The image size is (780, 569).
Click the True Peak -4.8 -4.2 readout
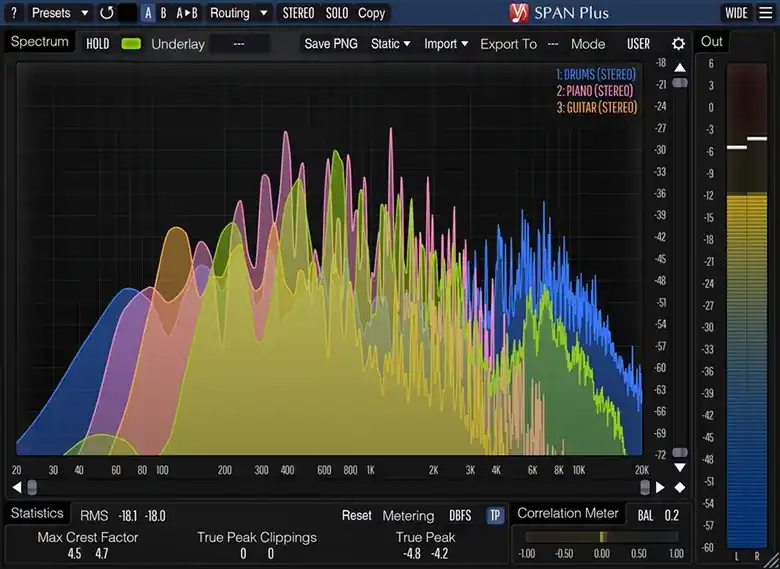coord(425,545)
